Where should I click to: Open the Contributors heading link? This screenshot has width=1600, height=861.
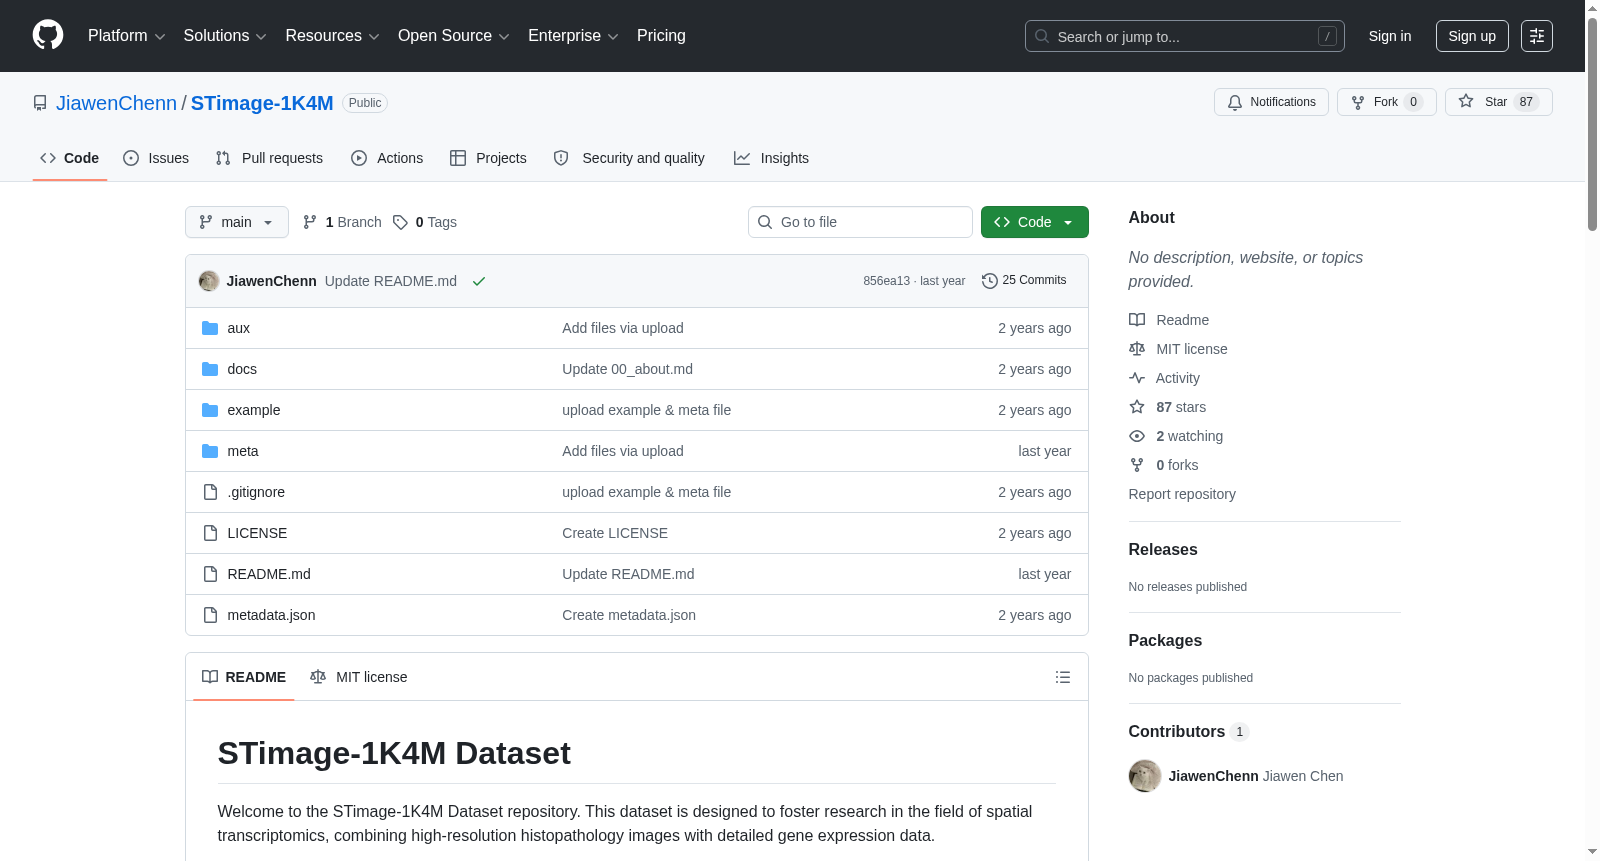coord(1188,732)
